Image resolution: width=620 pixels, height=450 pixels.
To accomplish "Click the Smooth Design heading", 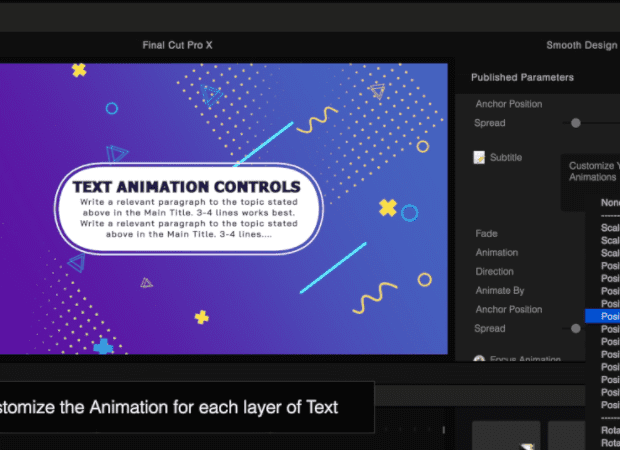I will tap(582, 45).
